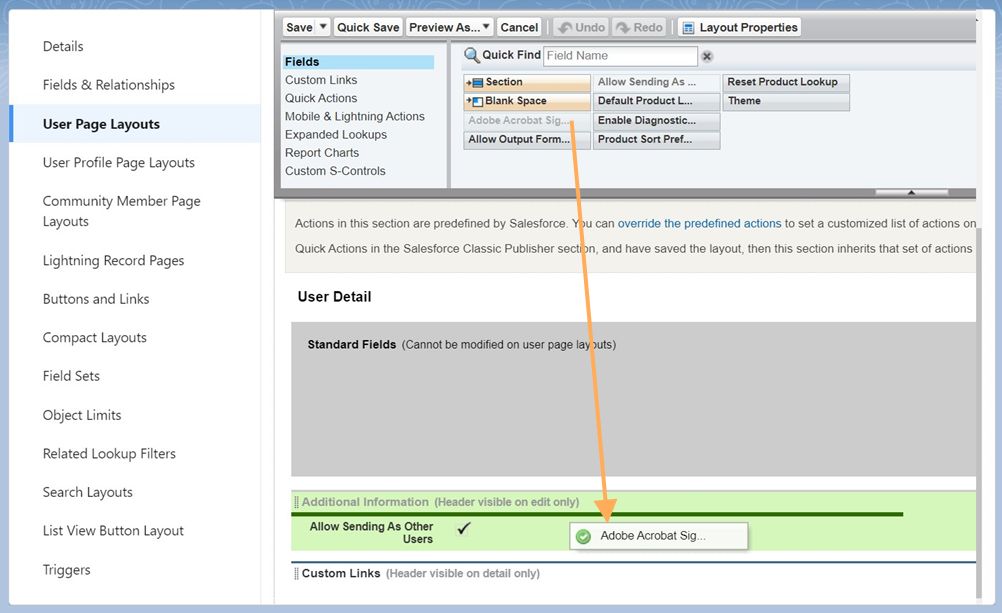
Task: Select the Allow Output Form... palette field
Action: (527, 139)
